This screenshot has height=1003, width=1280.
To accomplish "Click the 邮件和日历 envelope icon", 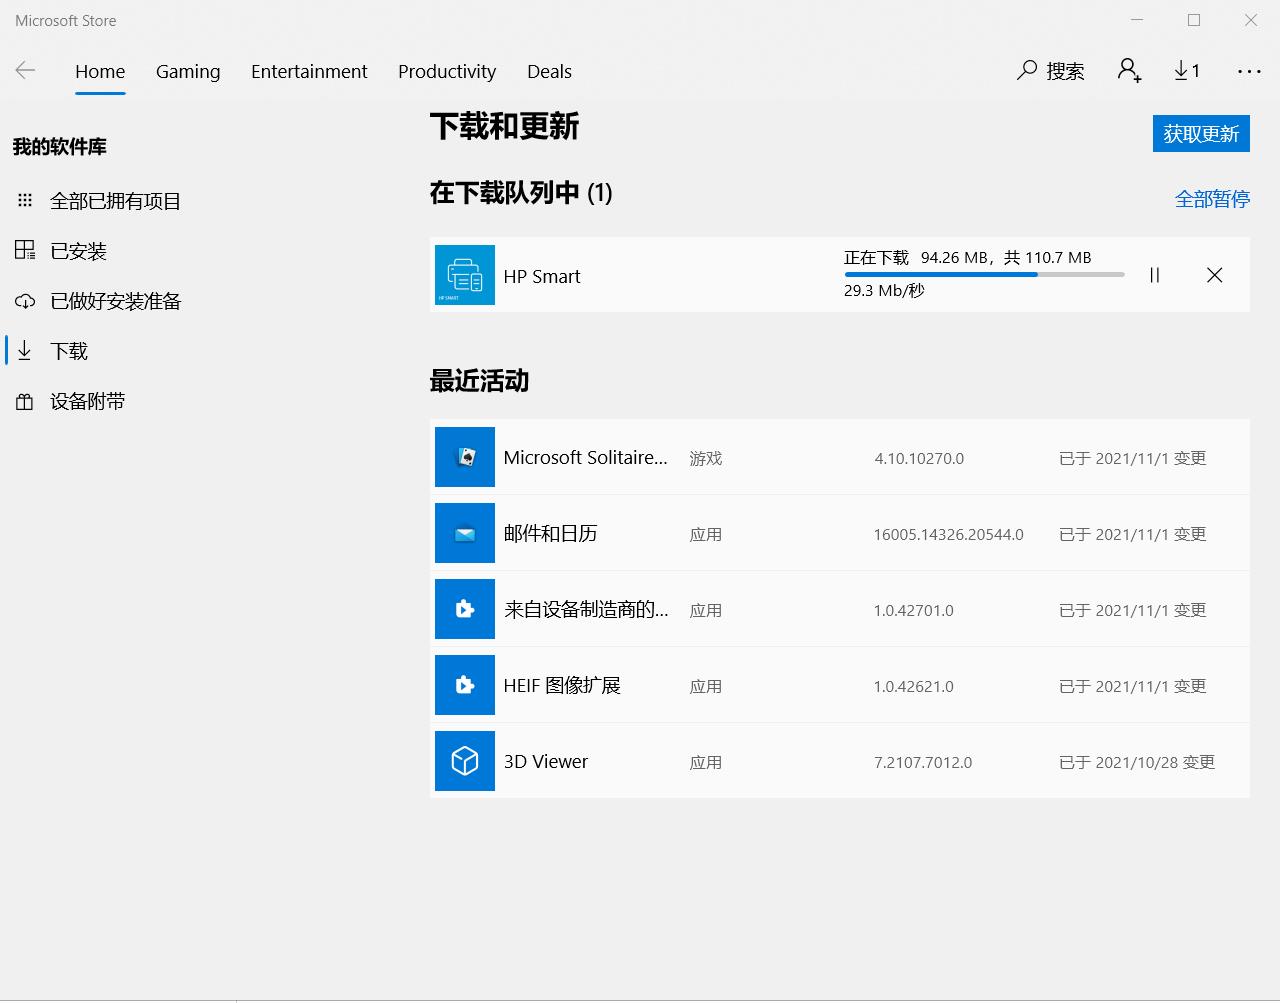I will [x=465, y=533].
